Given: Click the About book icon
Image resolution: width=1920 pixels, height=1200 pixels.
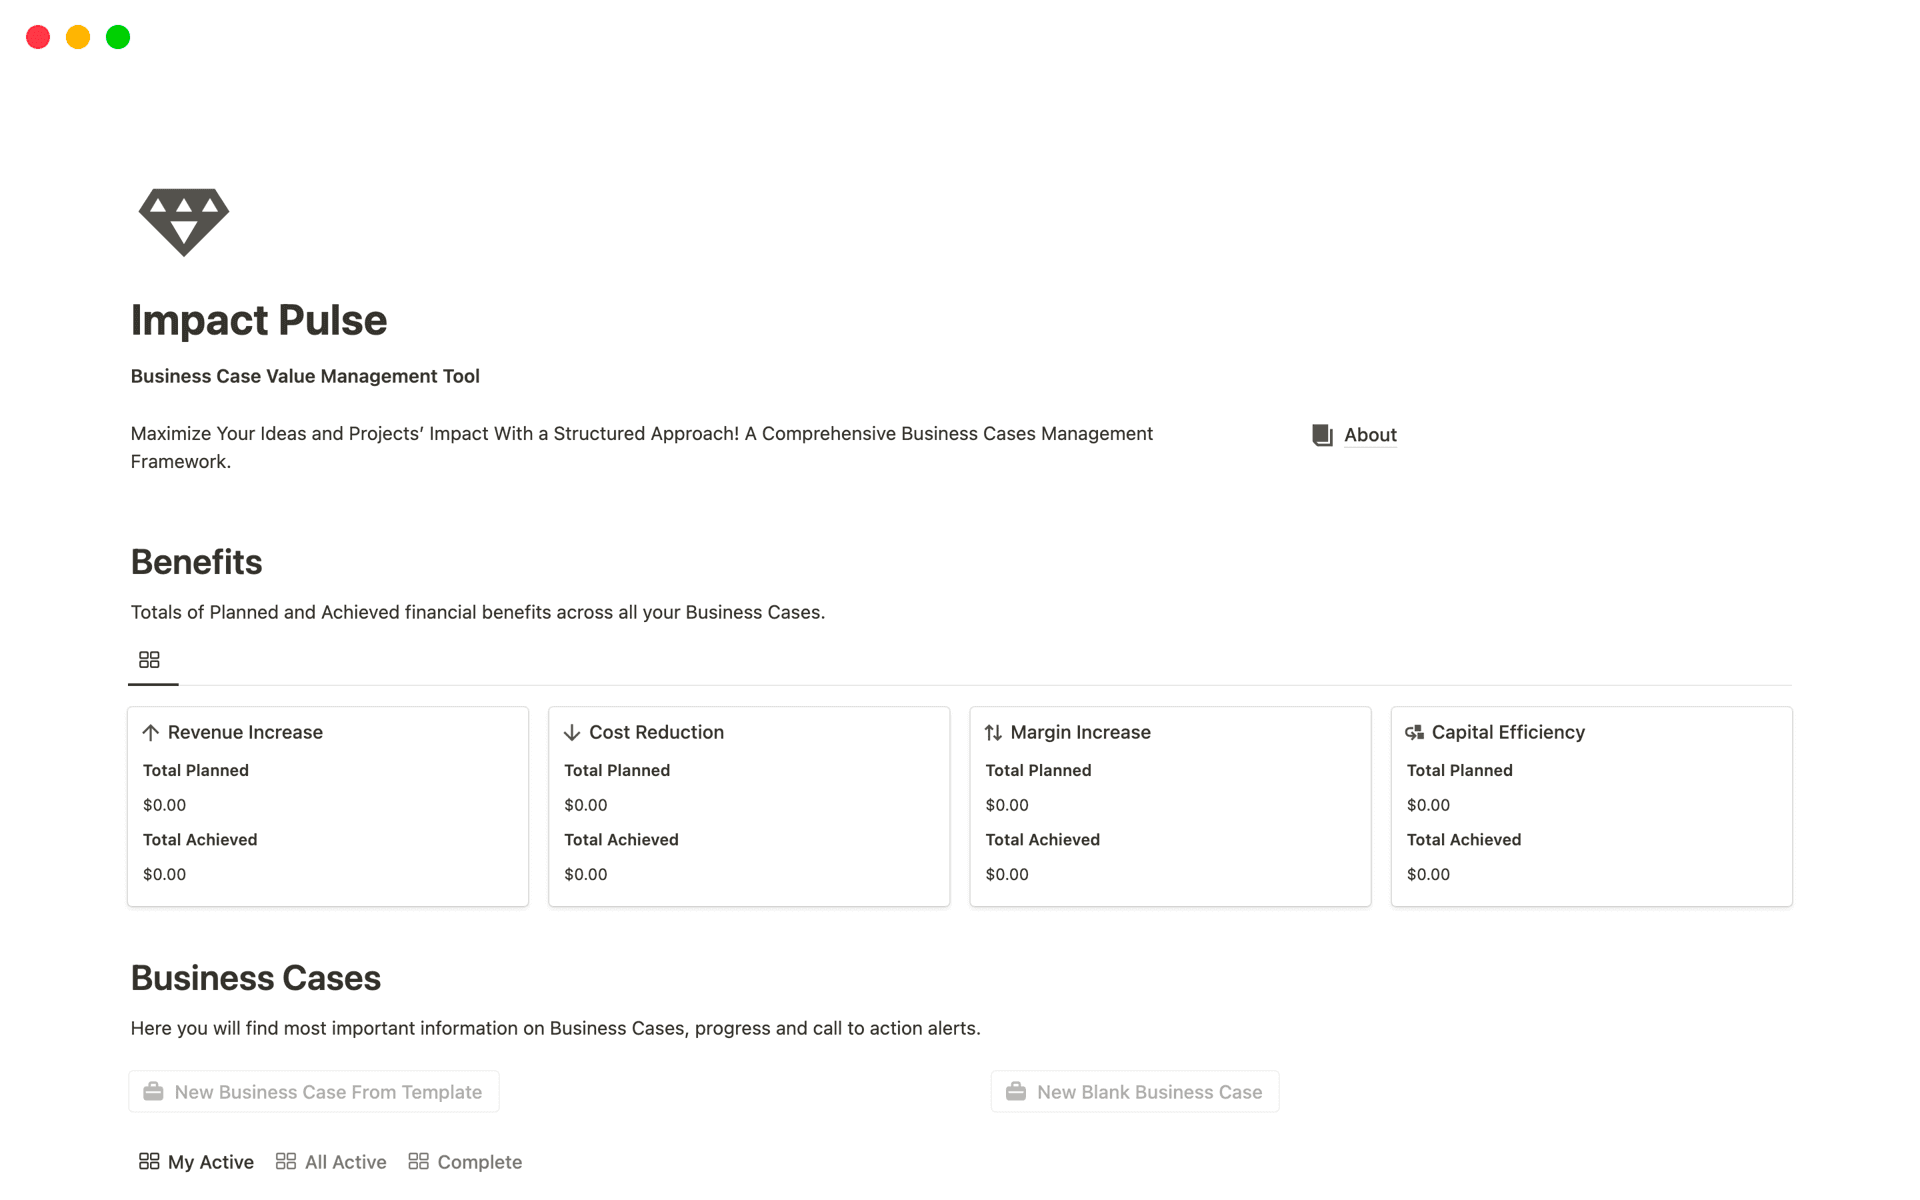Looking at the screenshot, I should point(1322,435).
